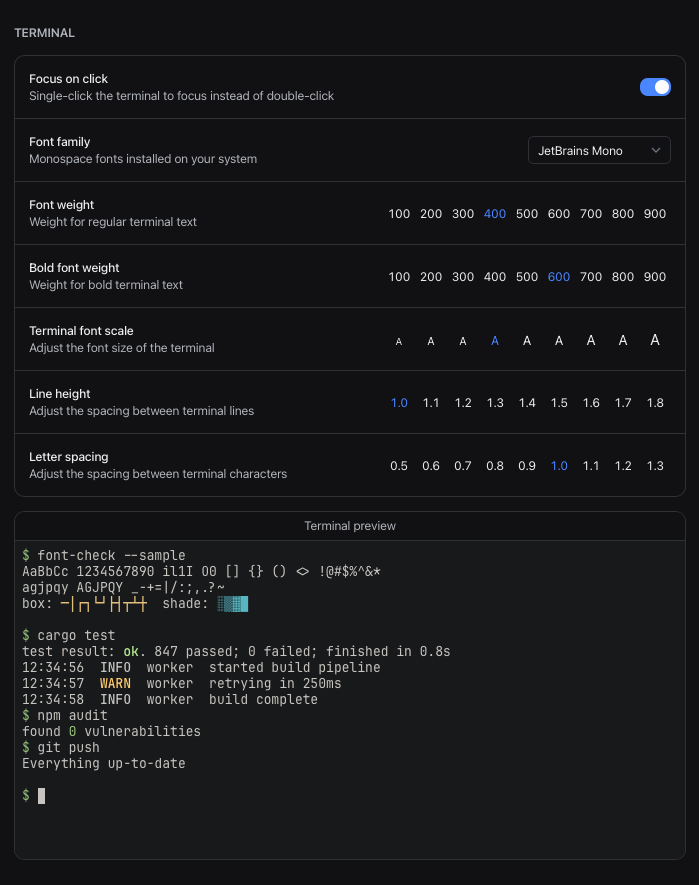
Task: Choose Line height 1.2
Action: click(x=463, y=403)
